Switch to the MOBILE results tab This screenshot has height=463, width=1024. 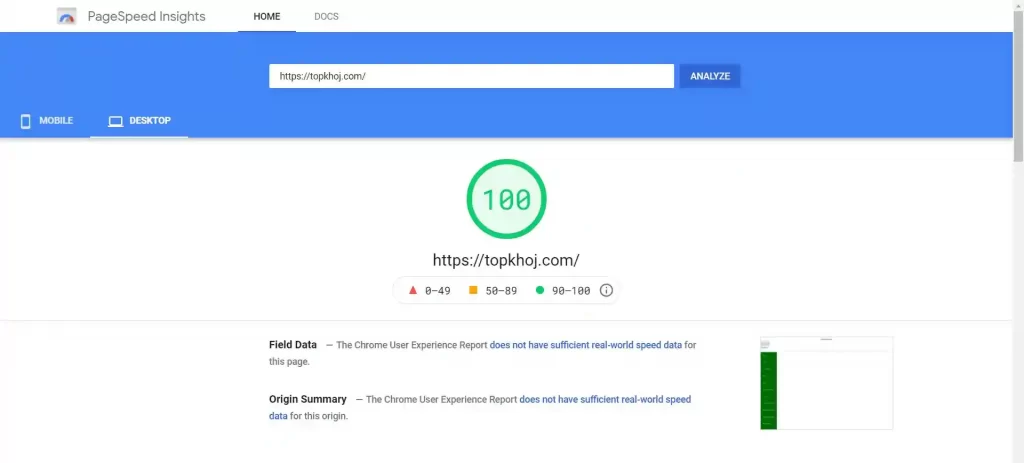[46, 121]
